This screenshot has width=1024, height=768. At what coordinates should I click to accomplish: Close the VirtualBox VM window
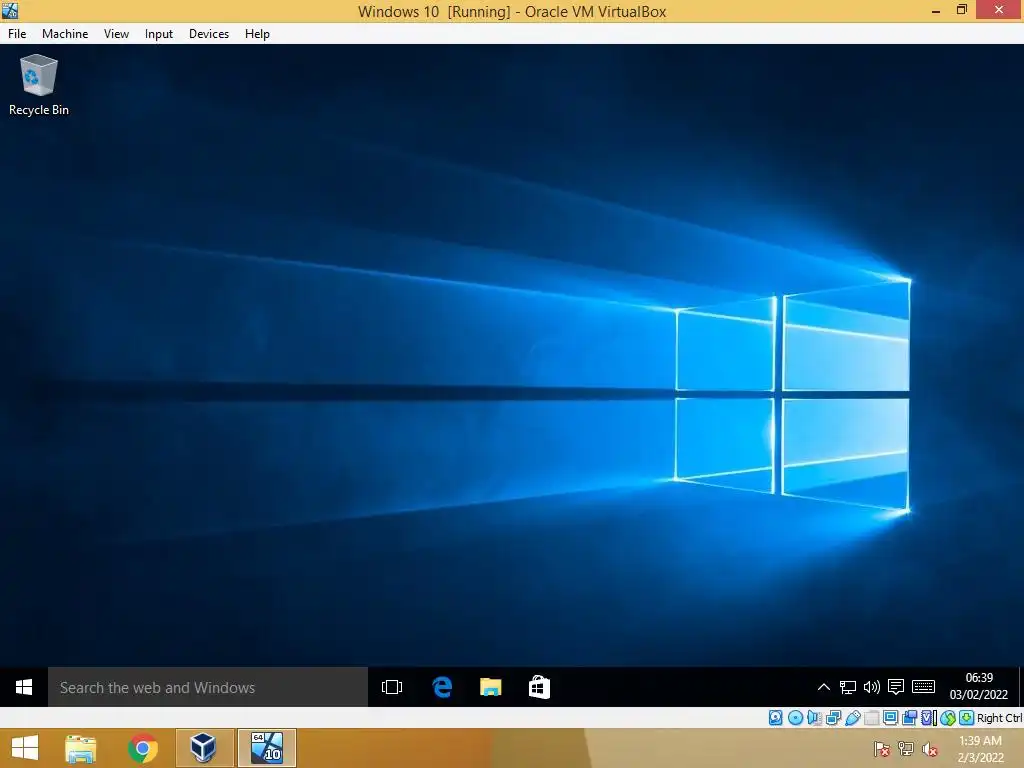pos(999,10)
